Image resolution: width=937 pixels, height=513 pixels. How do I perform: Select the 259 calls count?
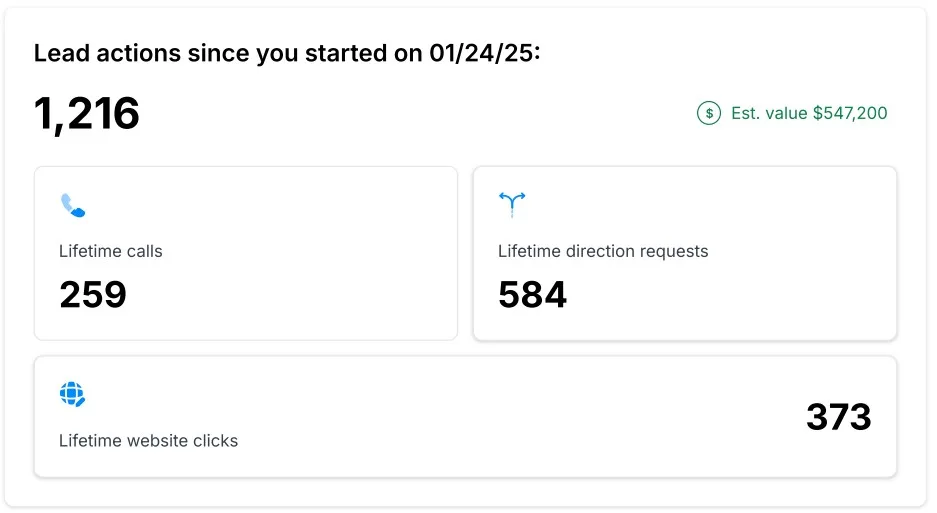click(x=93, y=295)
